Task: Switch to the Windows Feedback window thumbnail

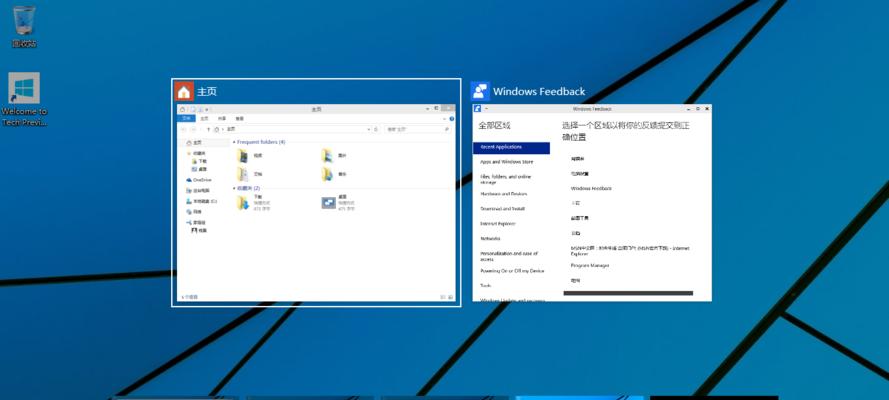Action: [592, 202]
